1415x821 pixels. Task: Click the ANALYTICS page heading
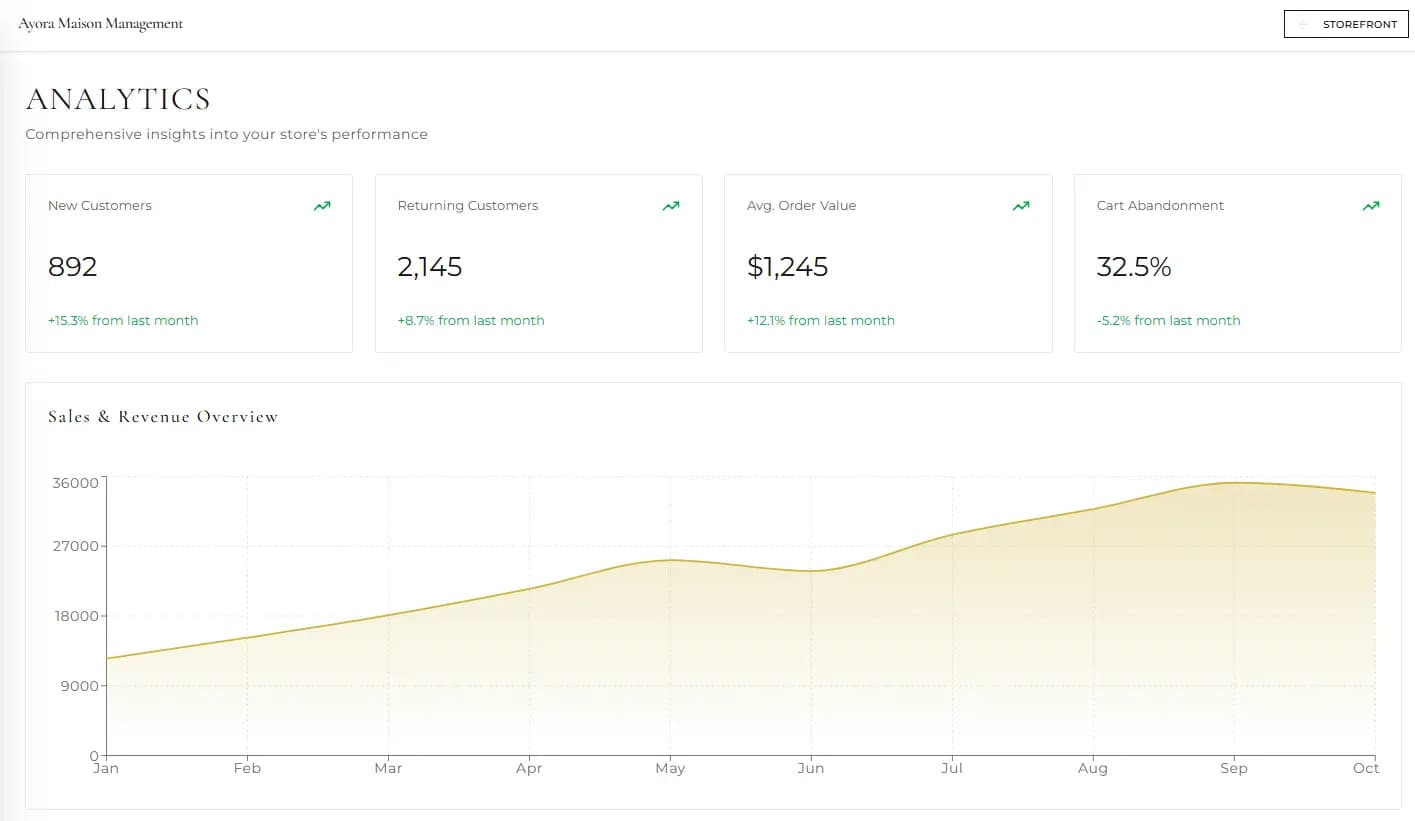(x=118, y=99)
